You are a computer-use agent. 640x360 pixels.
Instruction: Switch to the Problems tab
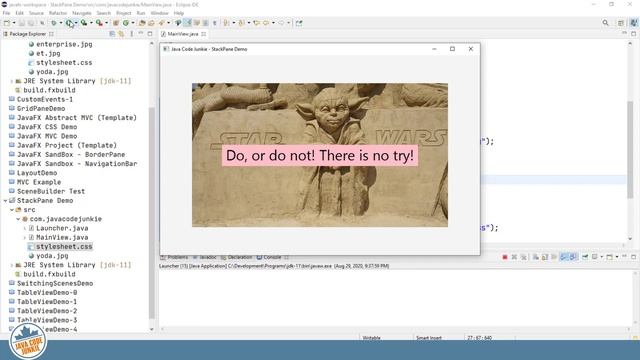pos(174,257)
